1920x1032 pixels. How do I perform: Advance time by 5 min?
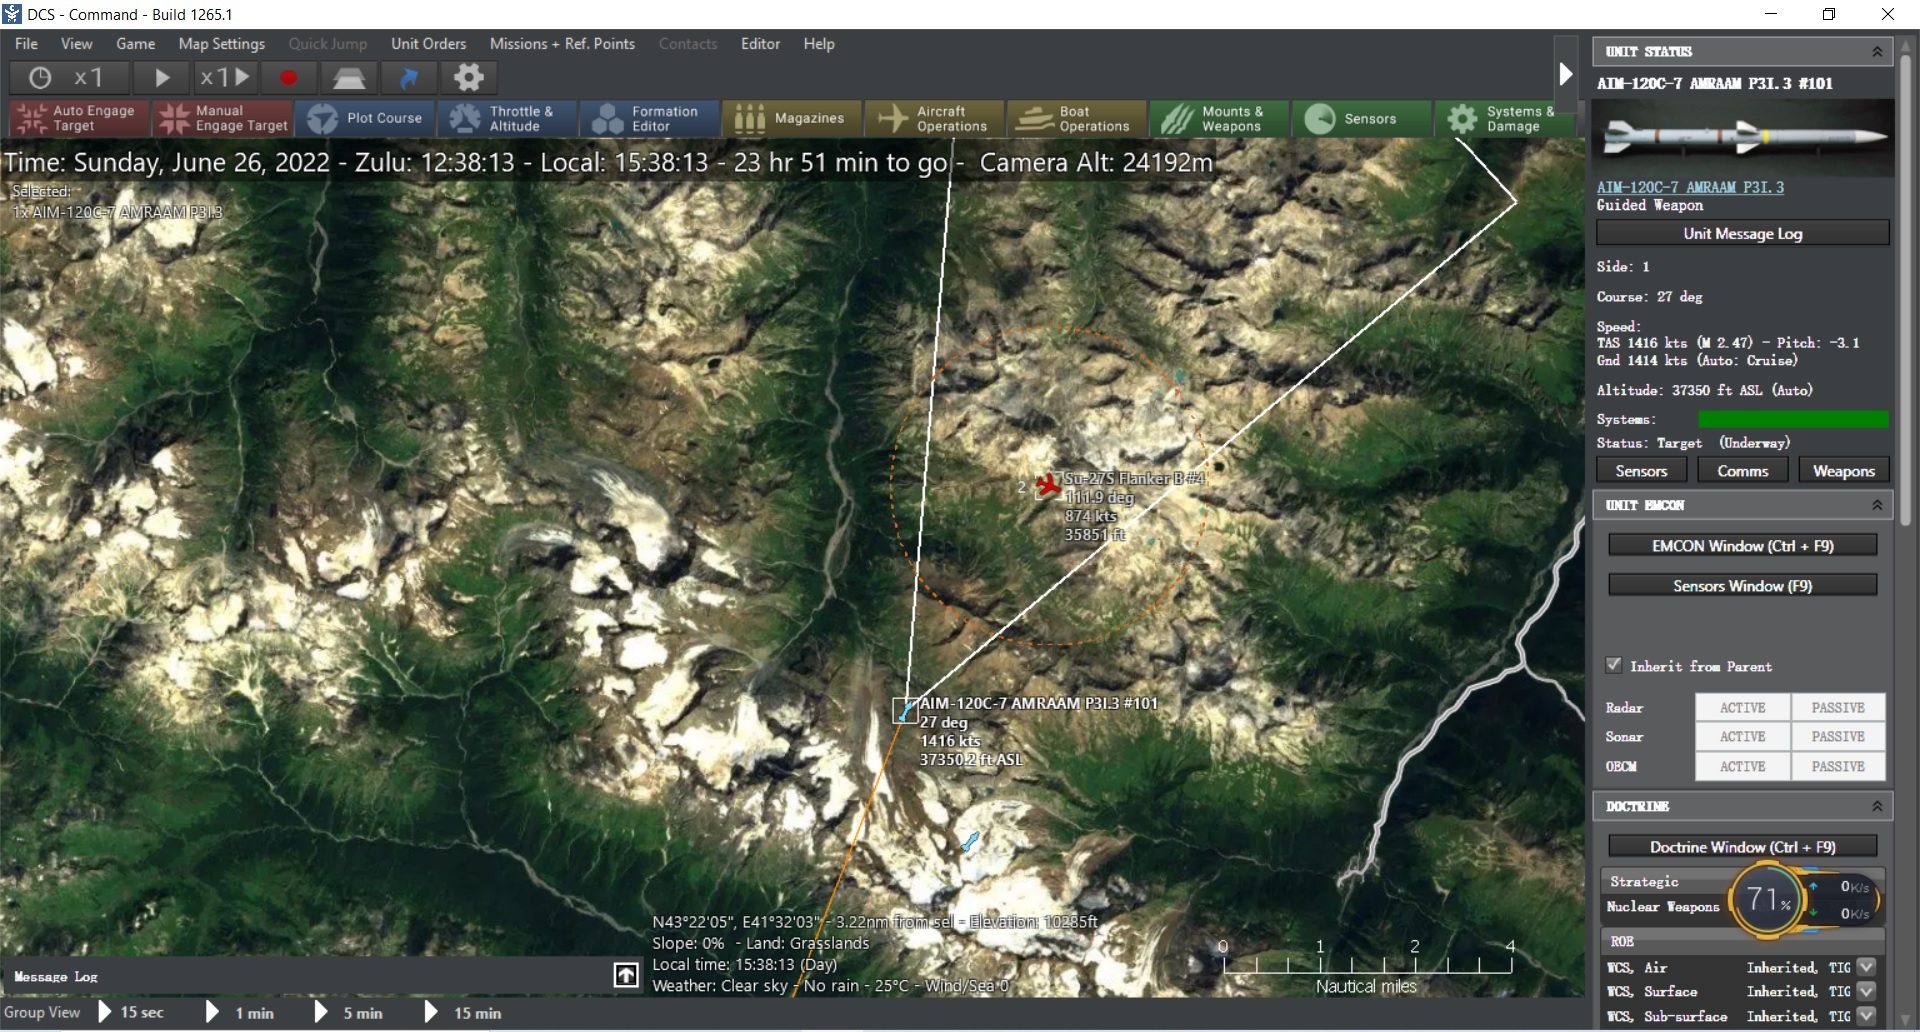[x=348, y=1012]
